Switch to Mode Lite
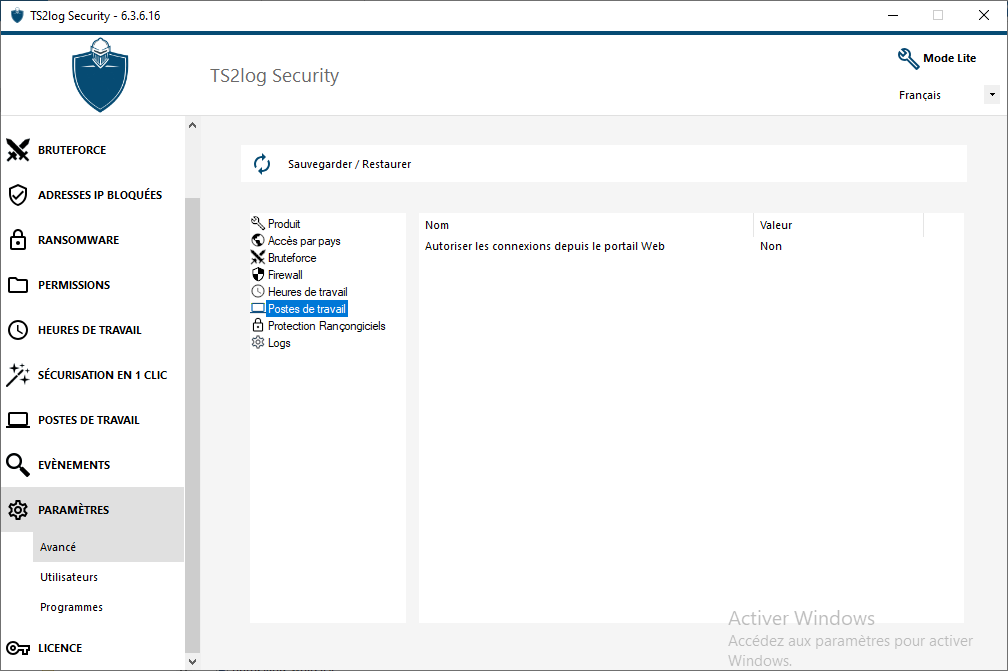The height and width of the screenshot is (671, 1008). (950, 58)
